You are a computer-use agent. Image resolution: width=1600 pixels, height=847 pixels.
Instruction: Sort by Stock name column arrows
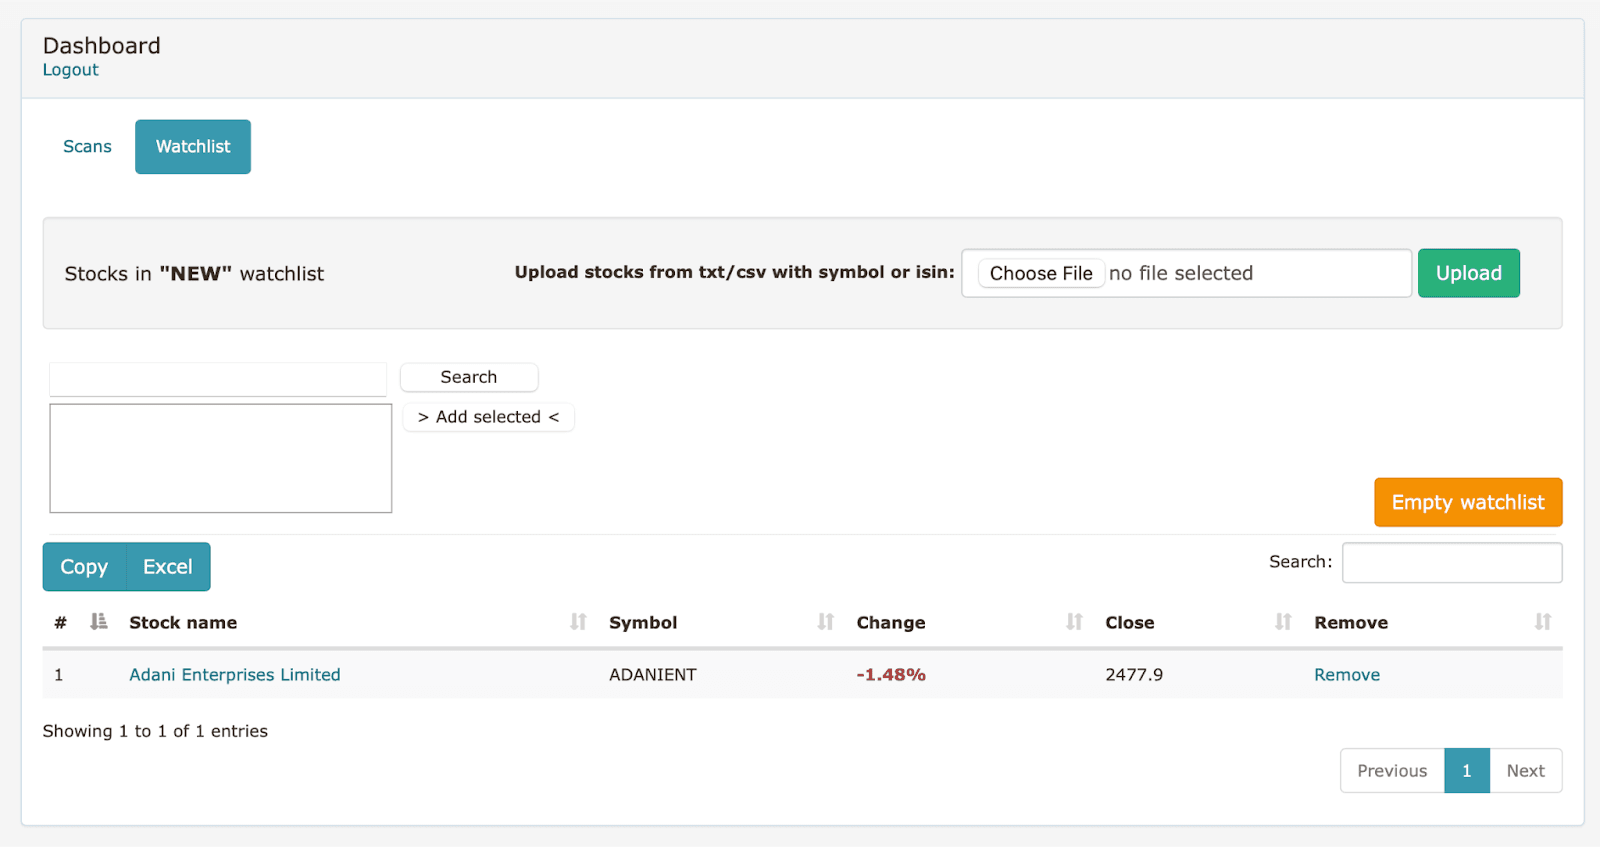click(578, 622)
